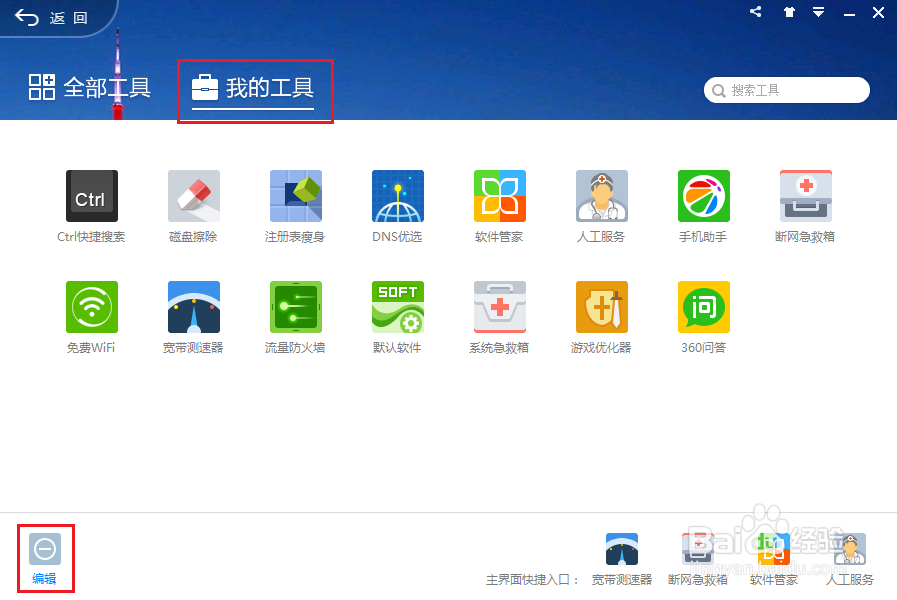
Task: Click the 搜索工具 search field
Action: [786, 89]
